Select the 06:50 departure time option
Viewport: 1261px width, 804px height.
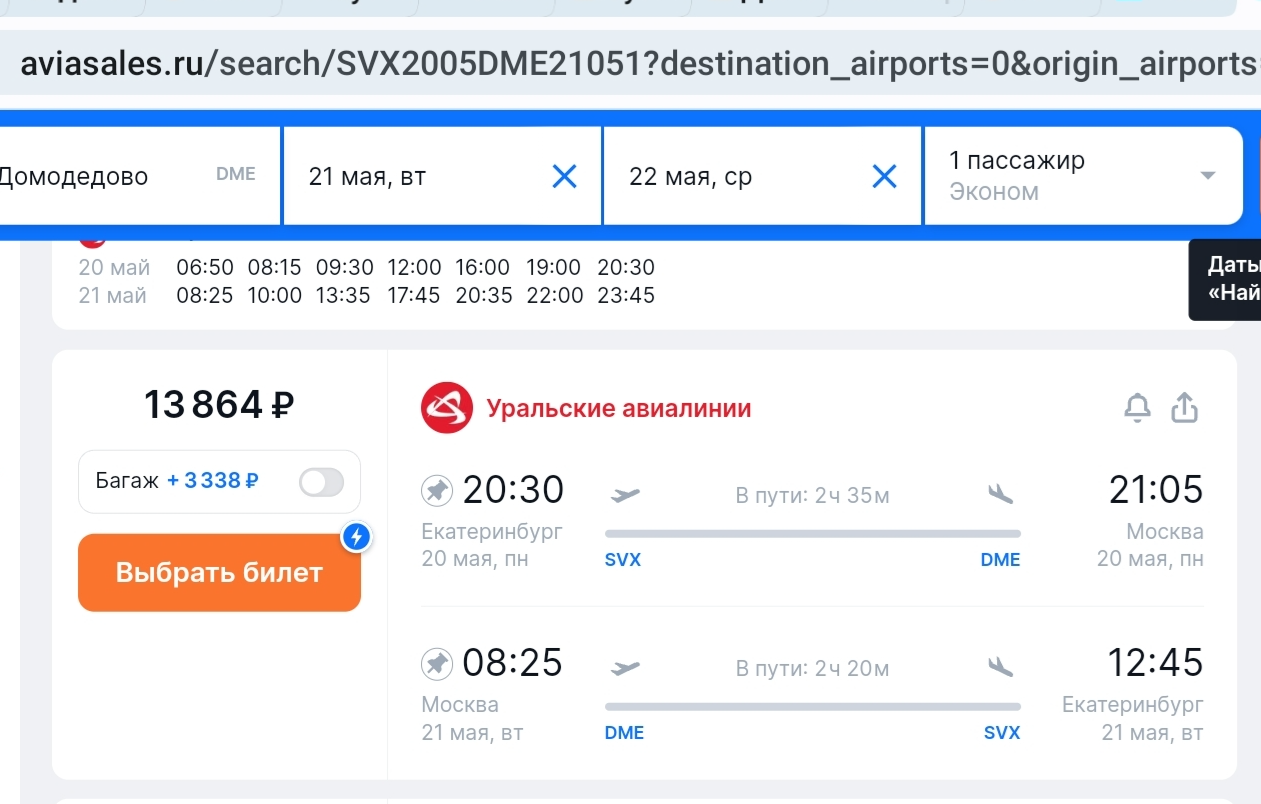205,268
